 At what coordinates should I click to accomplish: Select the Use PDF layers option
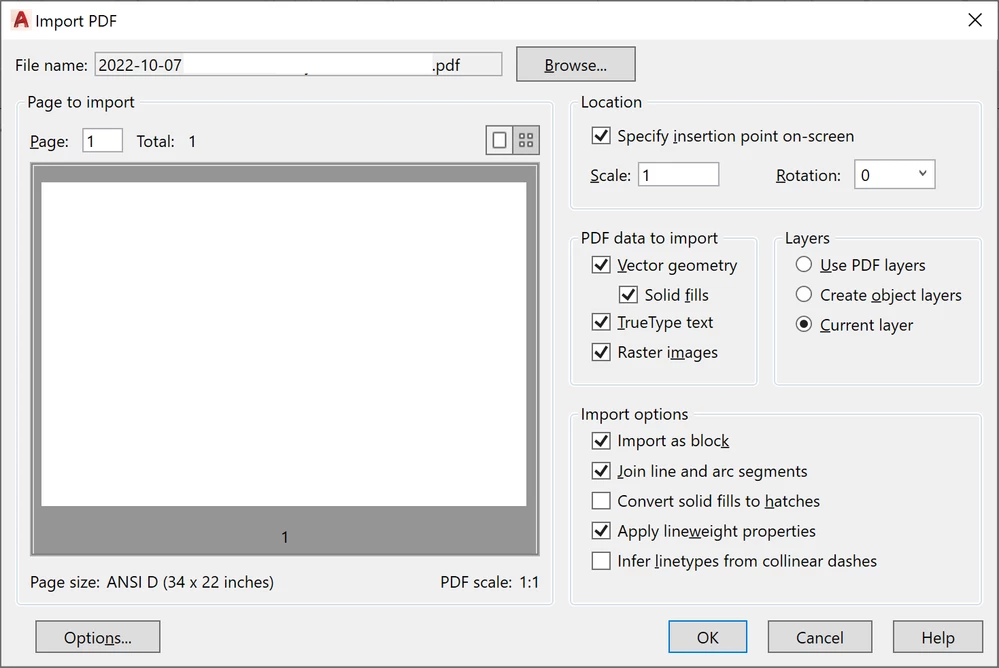(x=803, y=265)
